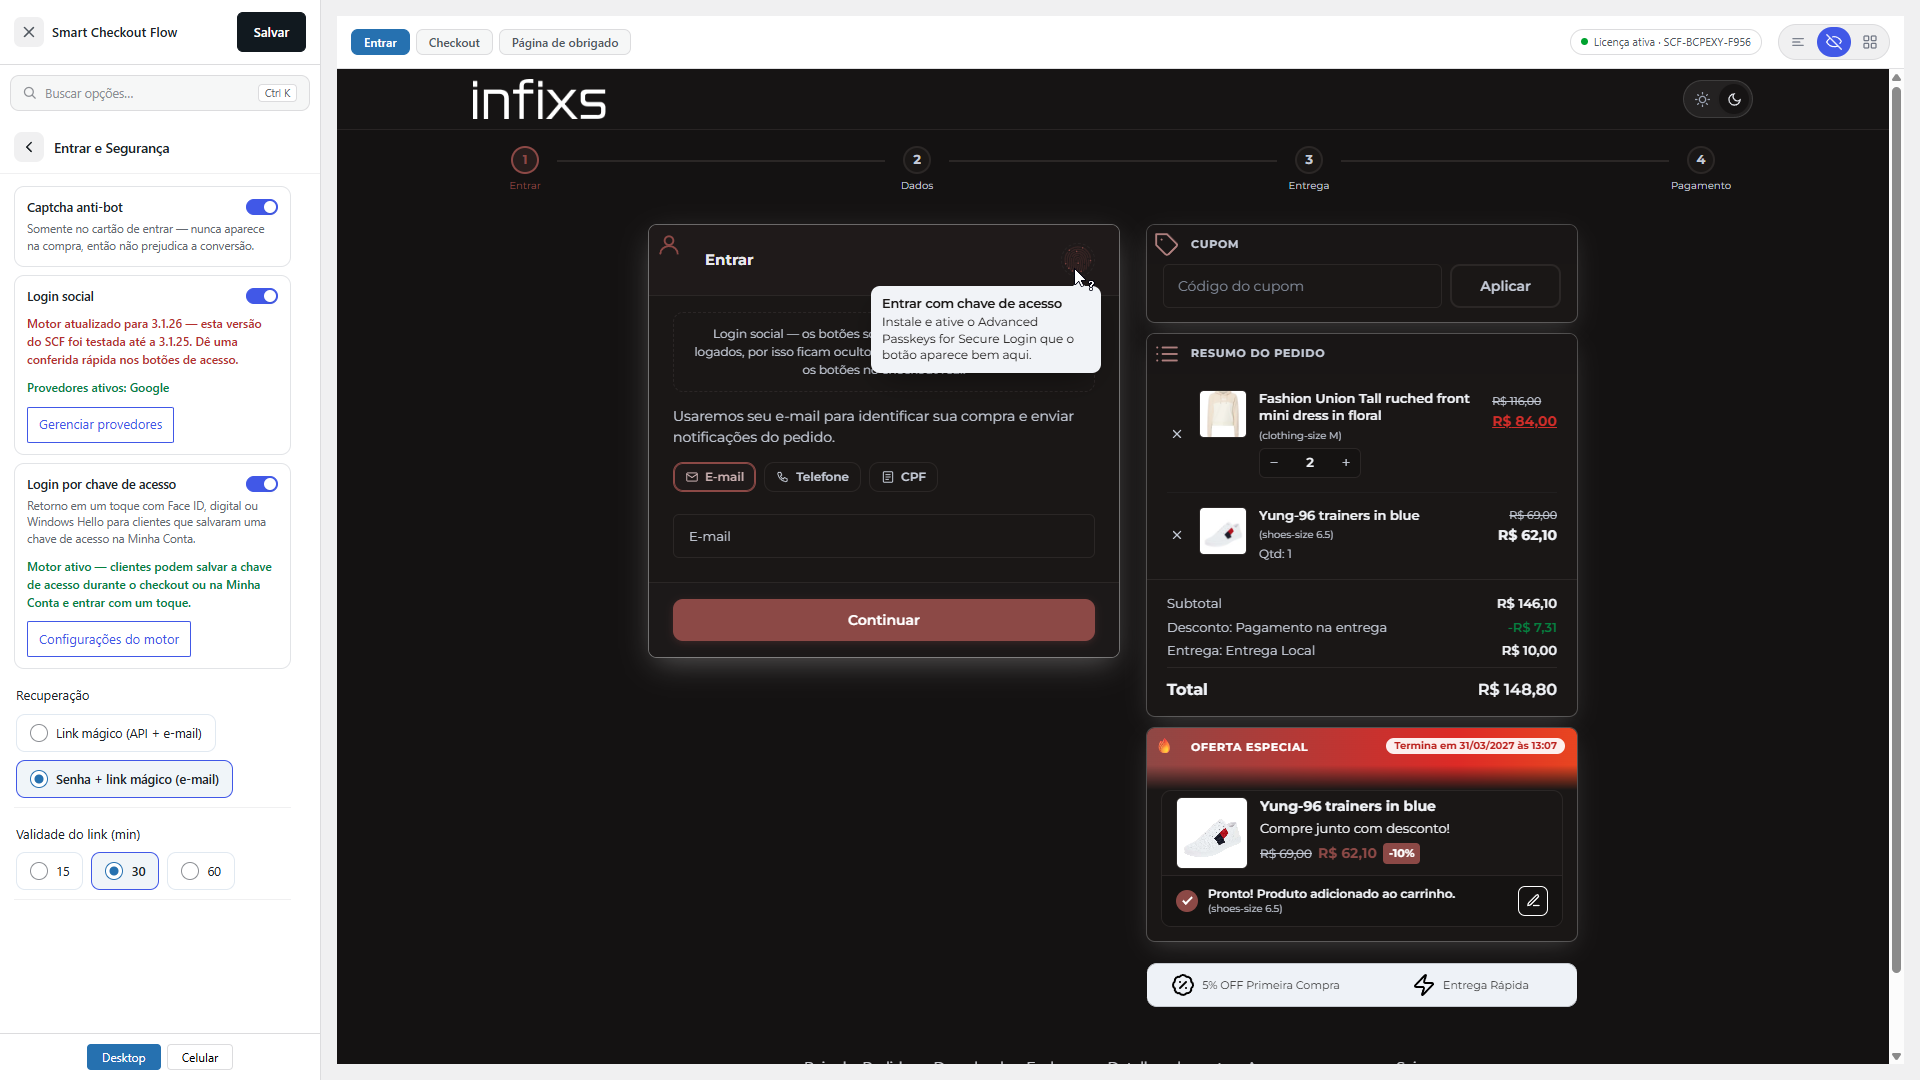1920x1080 pixels.
Task: Choose the Telefone identification tab
Action: pyautogui.click(x=812, y=477)
